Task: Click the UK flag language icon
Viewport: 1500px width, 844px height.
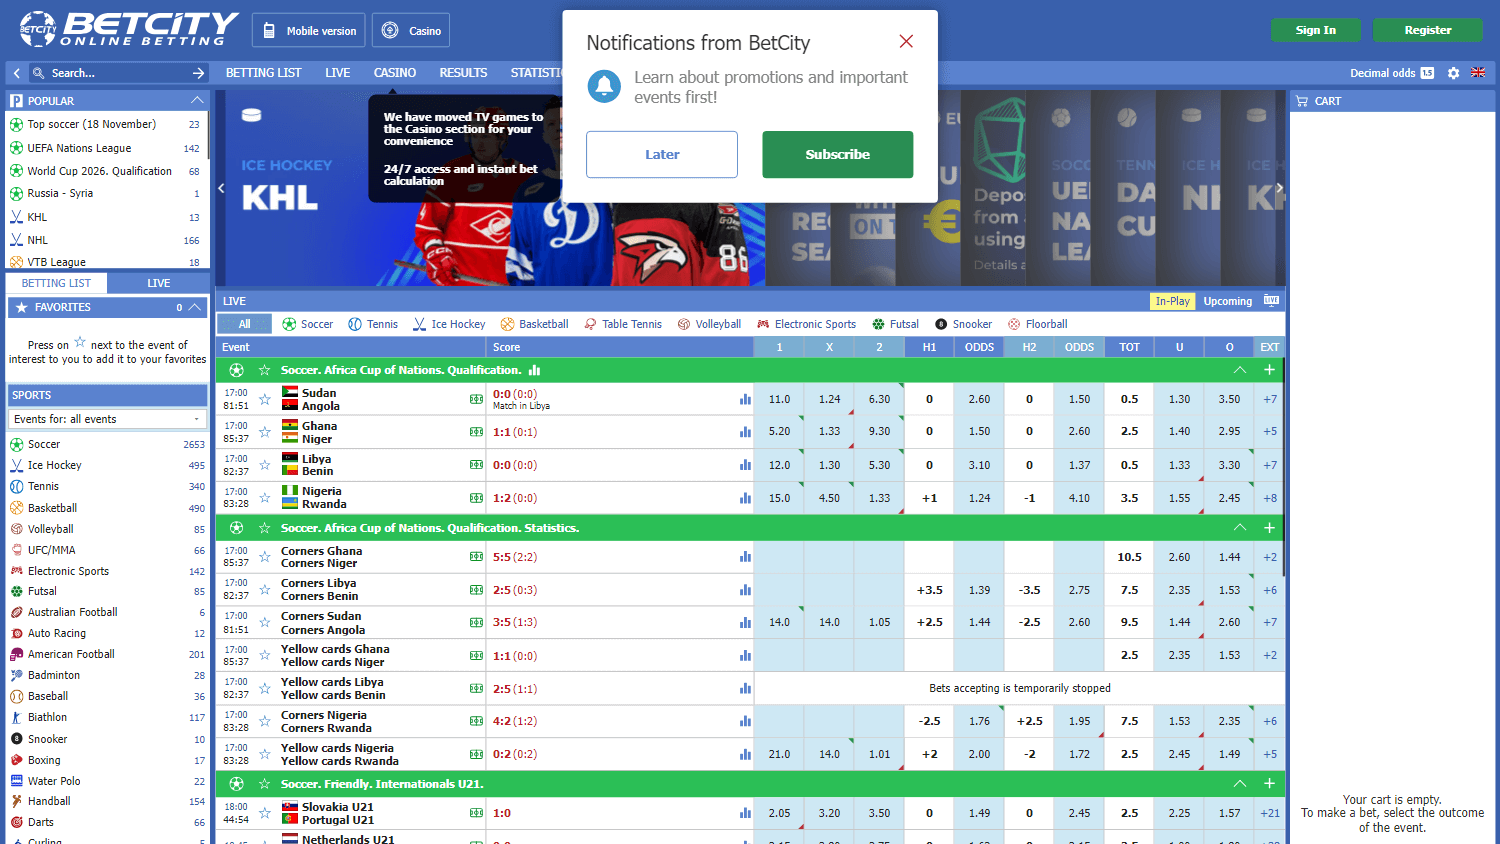Action: tap(1478, 73)
